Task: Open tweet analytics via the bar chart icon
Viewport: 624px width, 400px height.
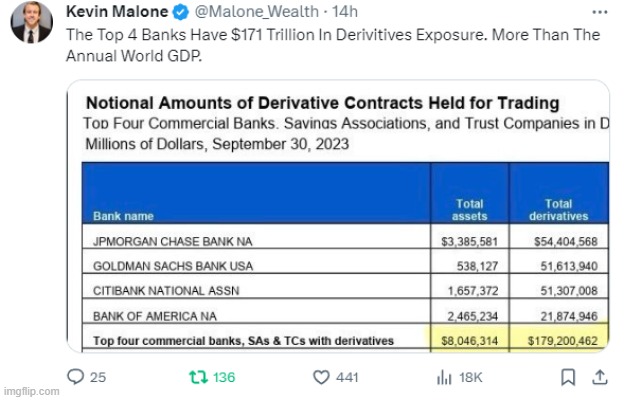Action: coord(444,377)
